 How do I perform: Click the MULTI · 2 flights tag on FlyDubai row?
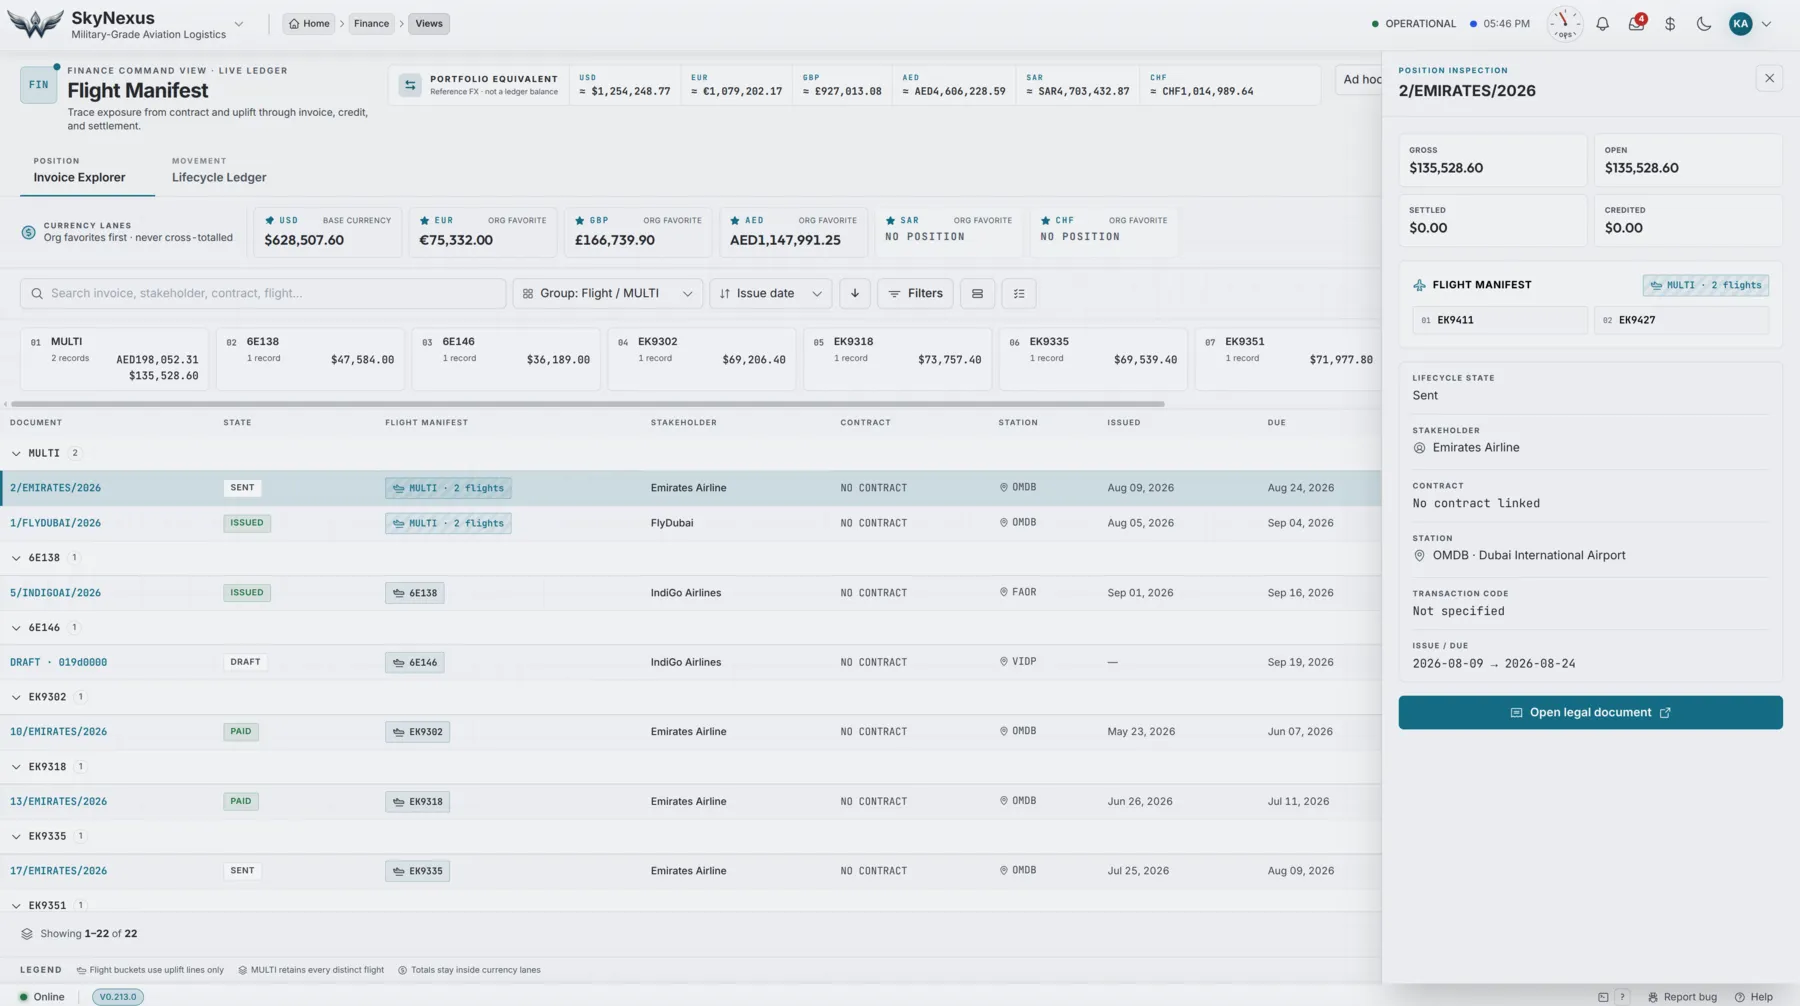pyautogui.click(x=448, y=523)
